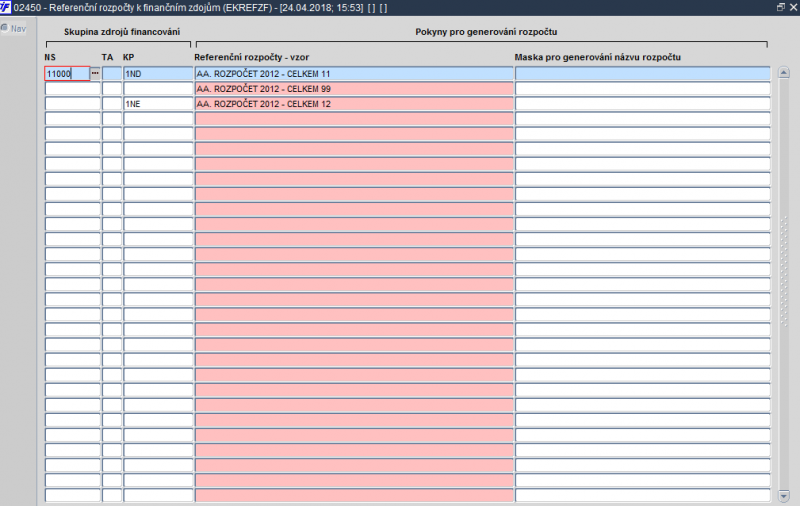The height and width of the screenshot is (506, 800).
Task: Open the NS lookup list button
Action: pyautogui.click(x=95, y=73)
